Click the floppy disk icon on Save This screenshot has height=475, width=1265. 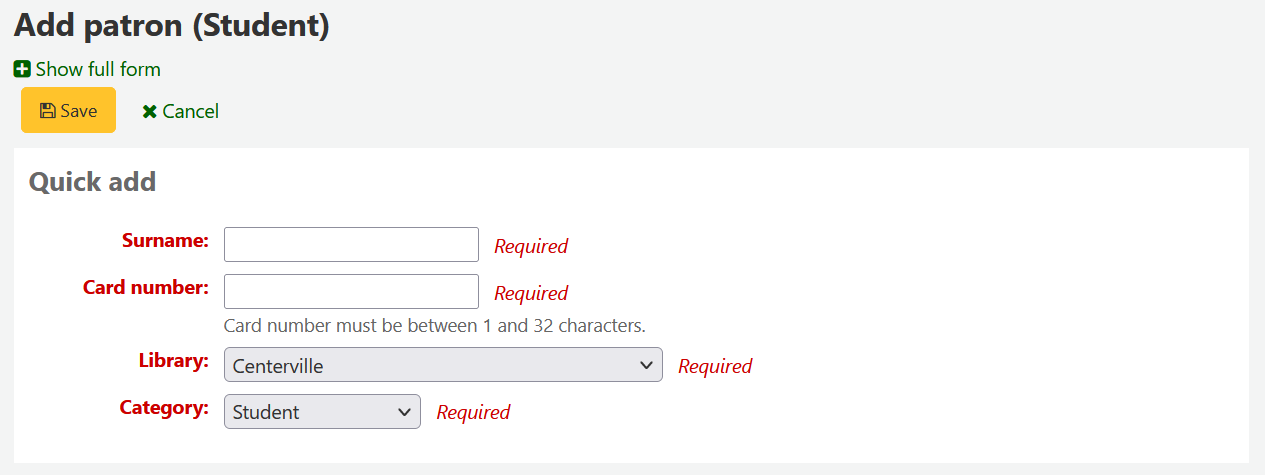tap(47, 111)
